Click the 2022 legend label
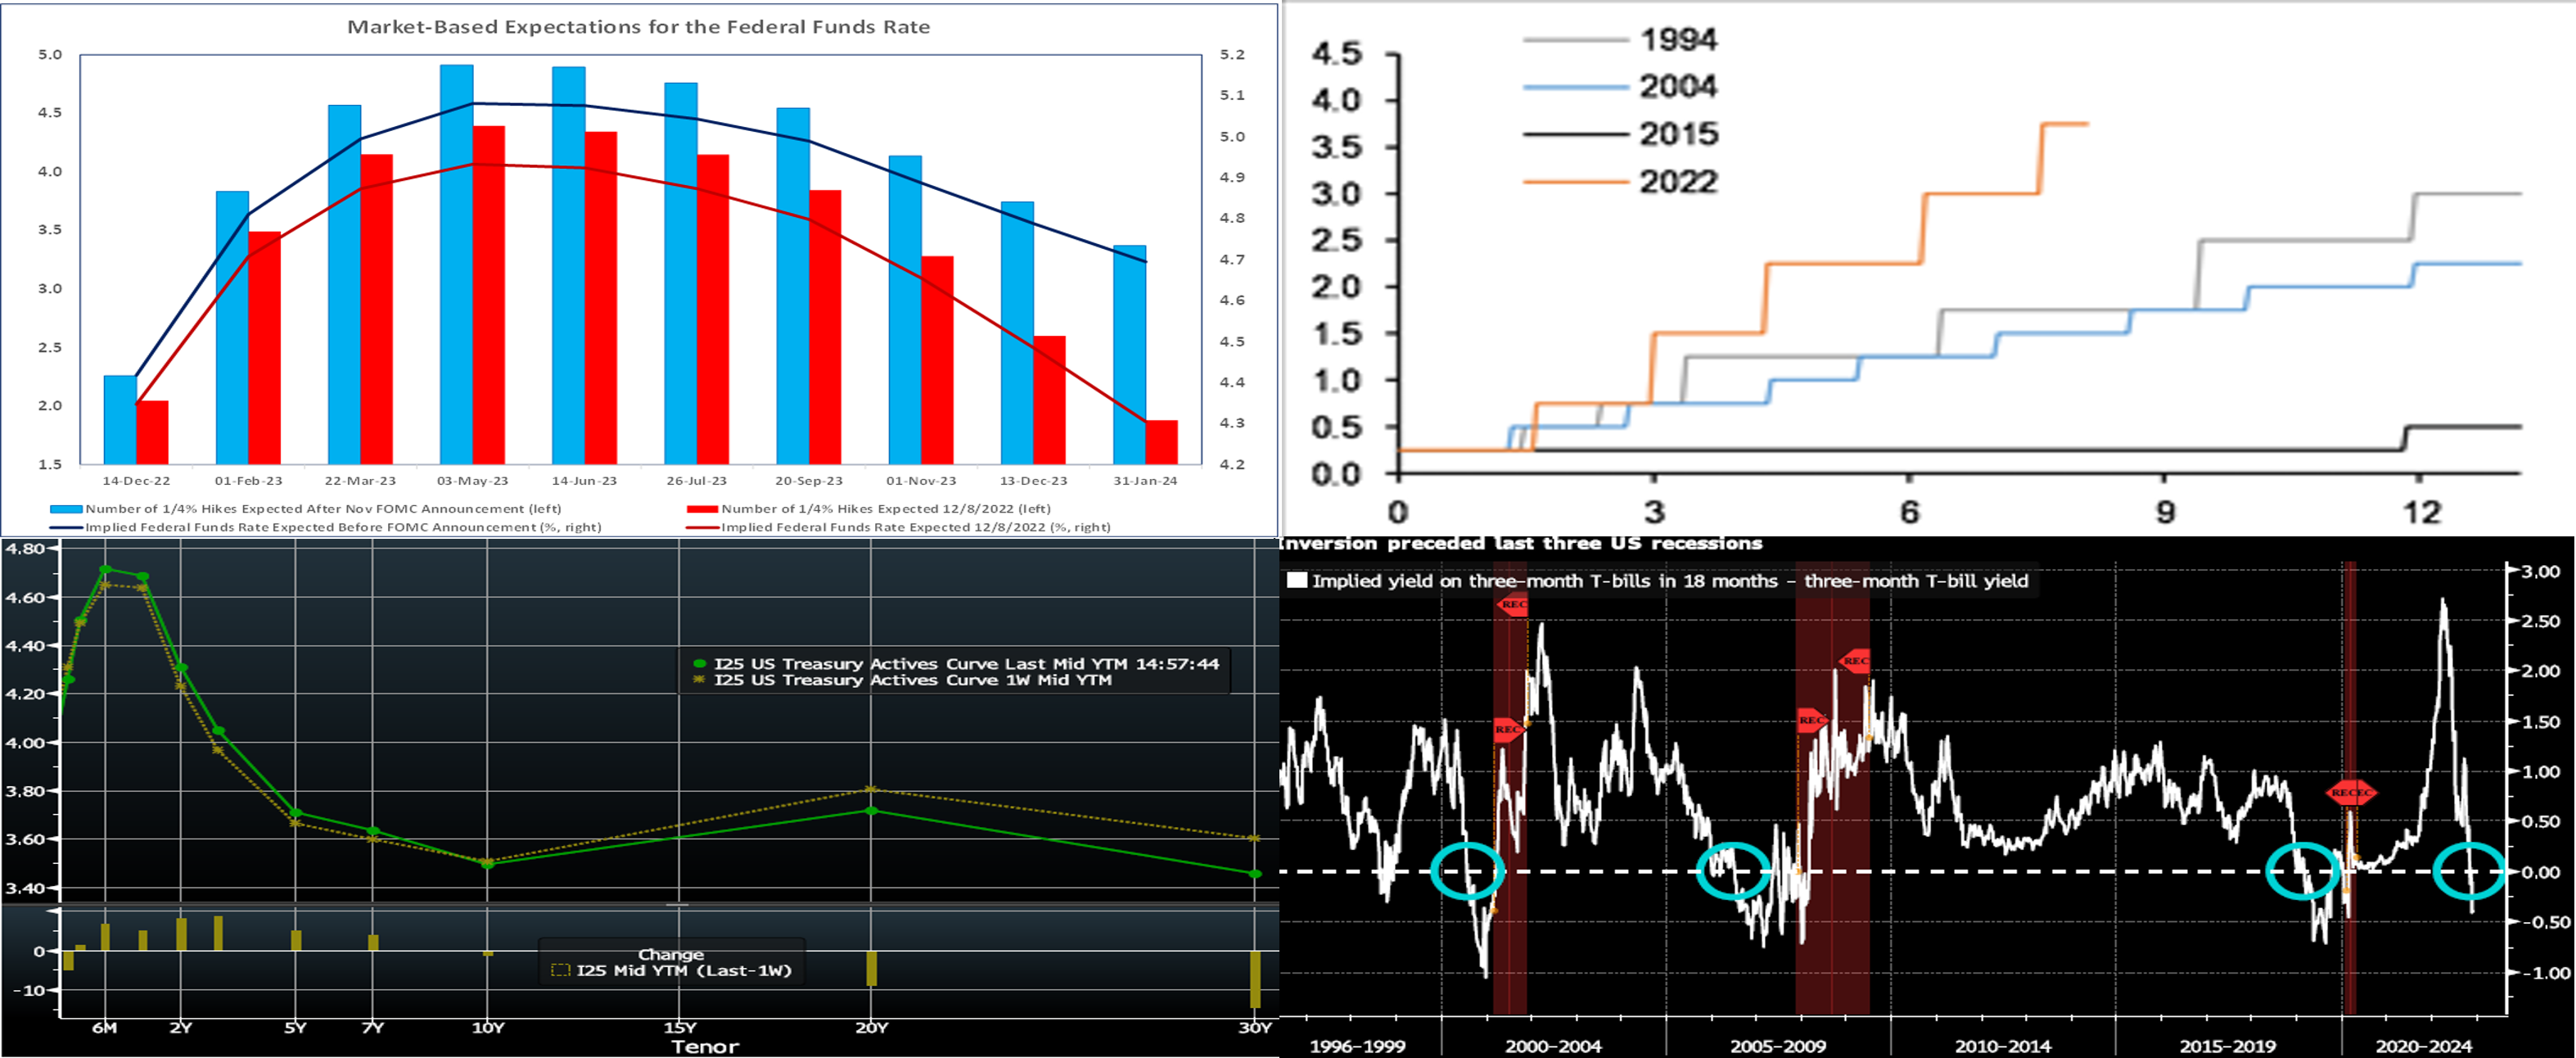 (x=1678, y=182)
